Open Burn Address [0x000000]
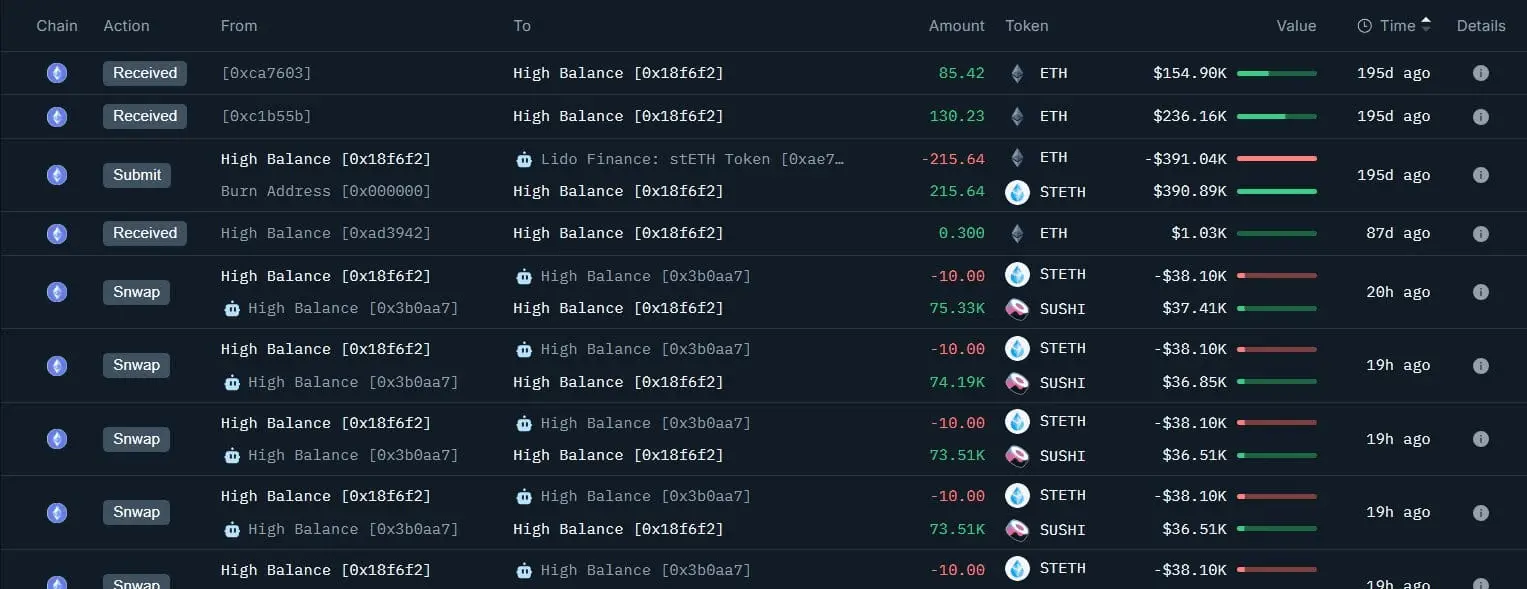The height and width of the screenshot is (589, 1527). pos(326,191)
